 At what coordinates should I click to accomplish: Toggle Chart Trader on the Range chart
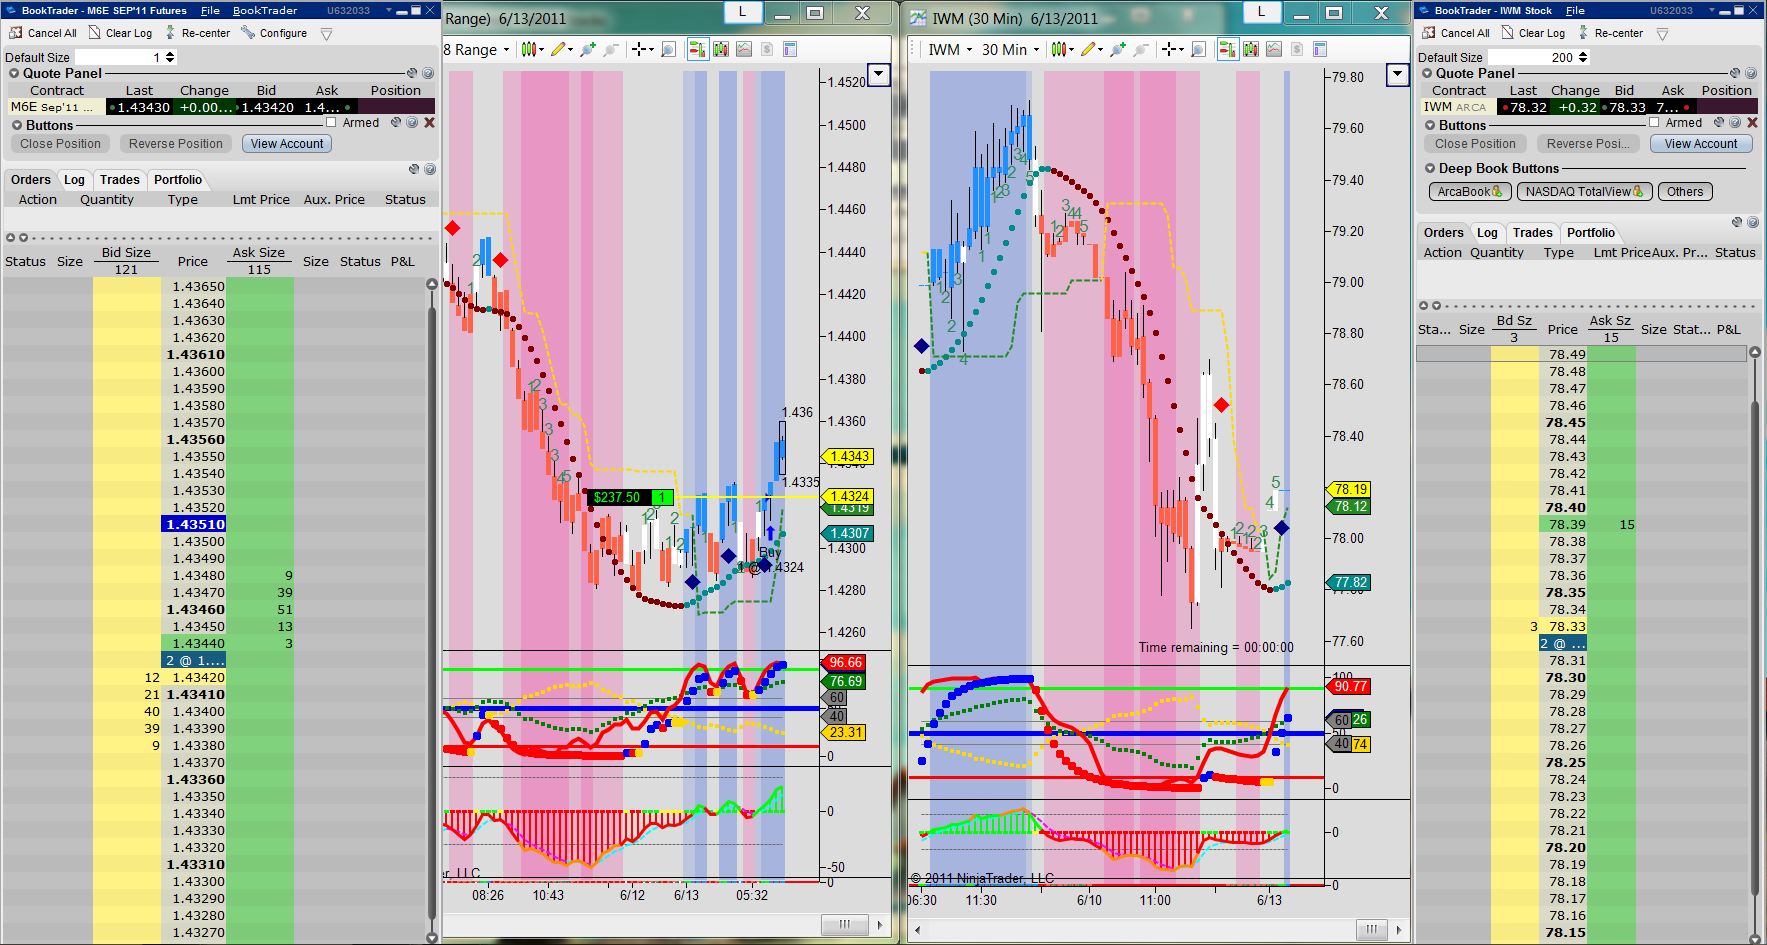698,49
